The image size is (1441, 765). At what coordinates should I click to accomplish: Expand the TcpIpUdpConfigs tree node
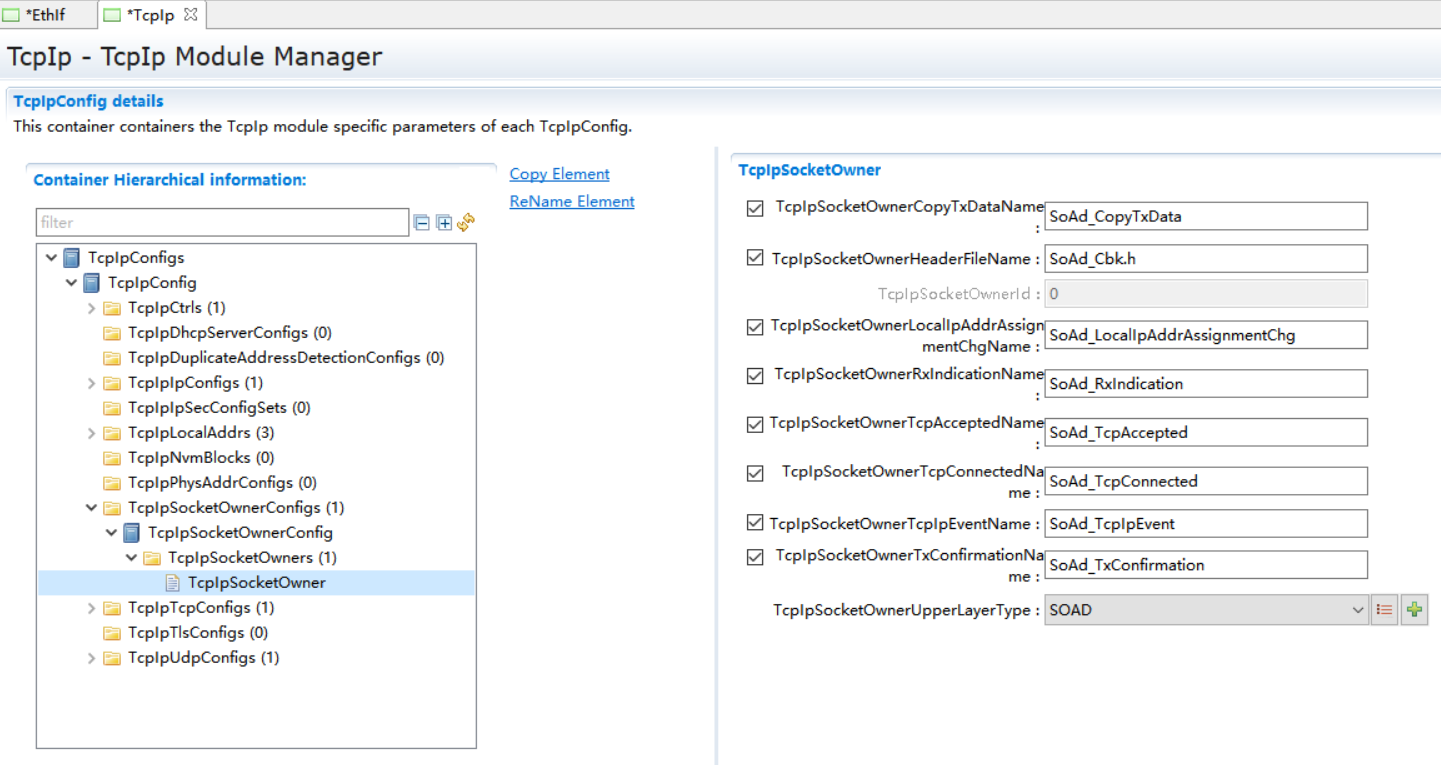91,658
